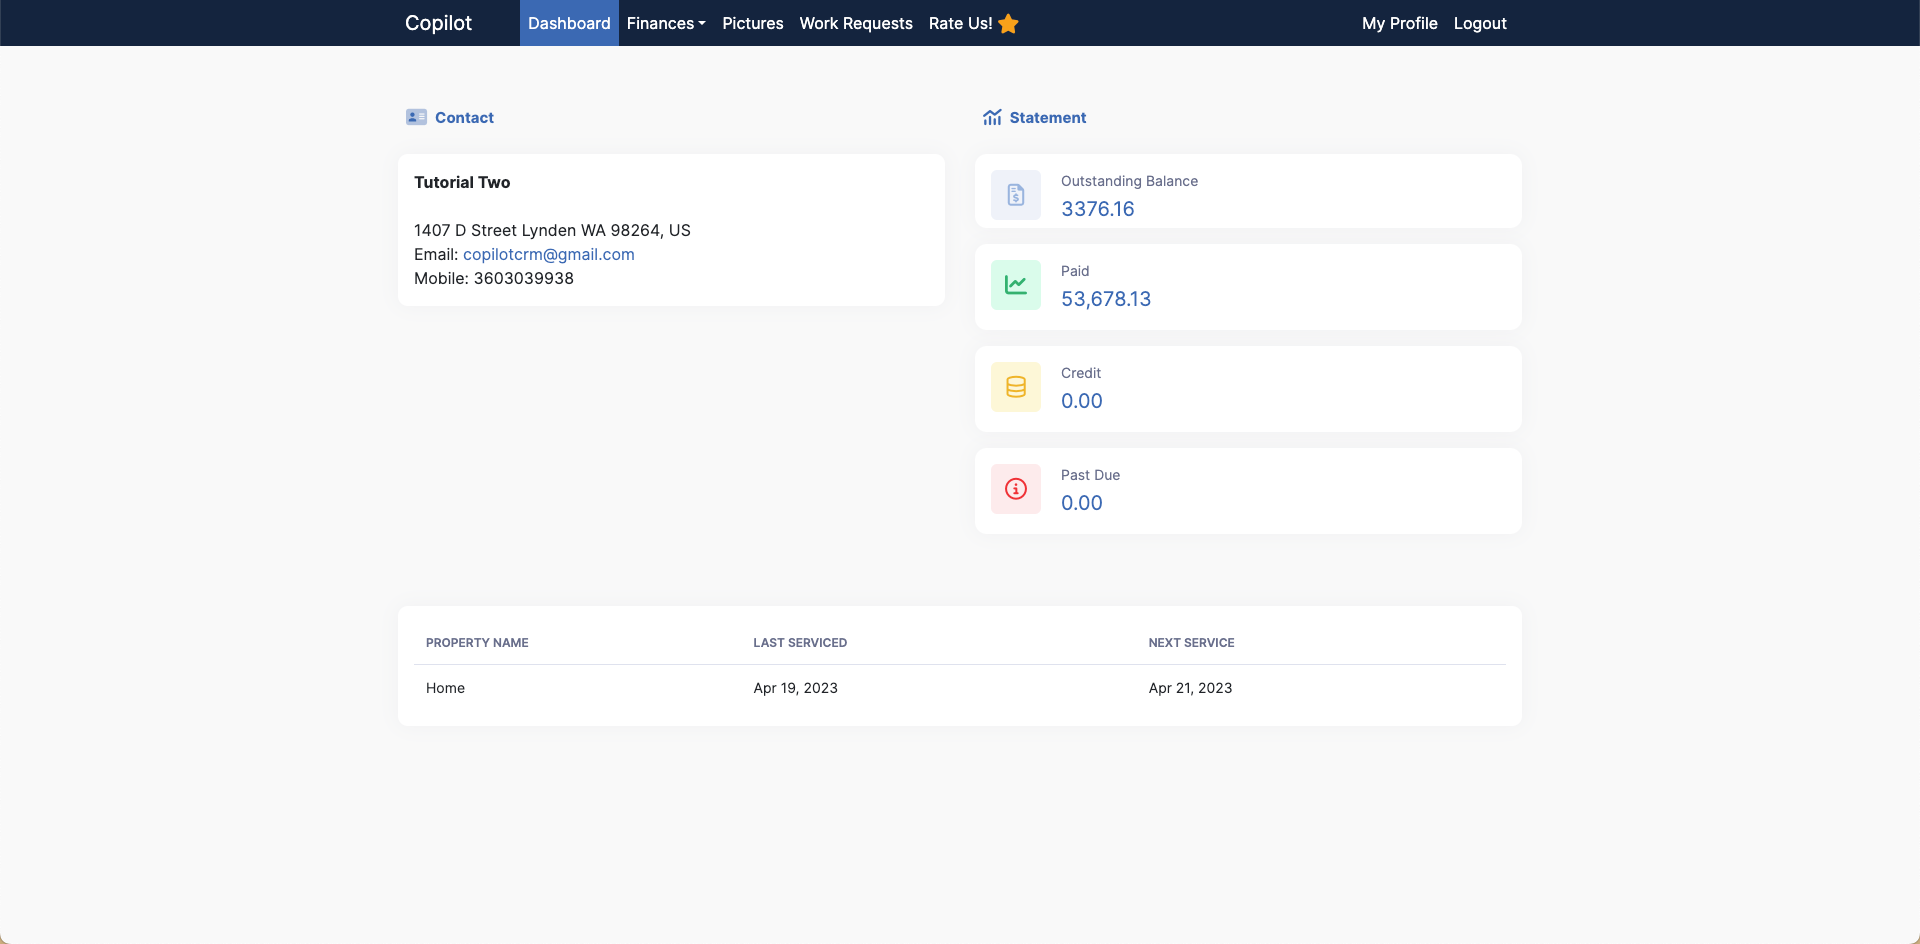Click the Paid label

point(1075,271)
